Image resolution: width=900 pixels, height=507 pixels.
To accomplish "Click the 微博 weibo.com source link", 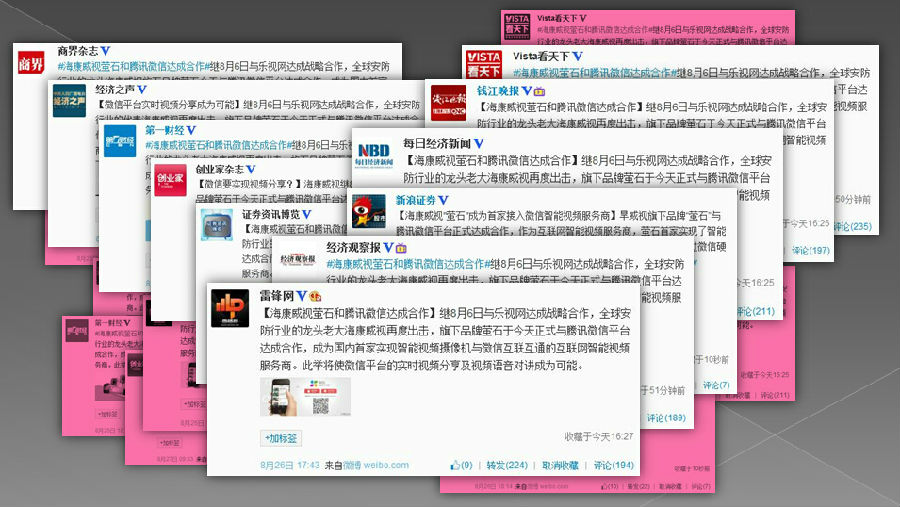I will 376,465.
